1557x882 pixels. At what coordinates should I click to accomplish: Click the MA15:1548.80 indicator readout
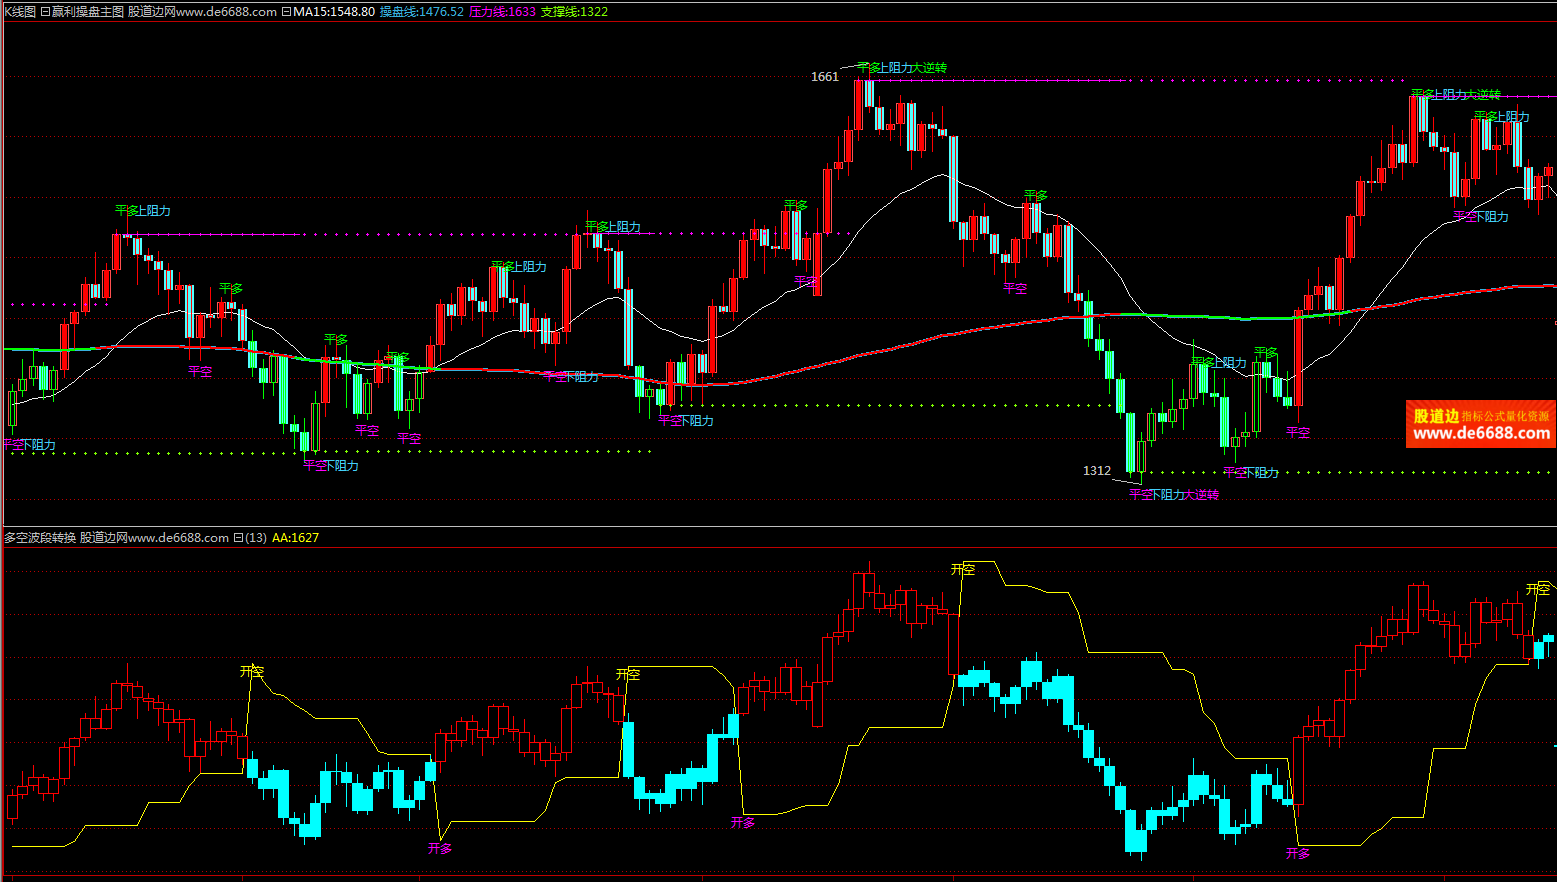coord(334,12)
